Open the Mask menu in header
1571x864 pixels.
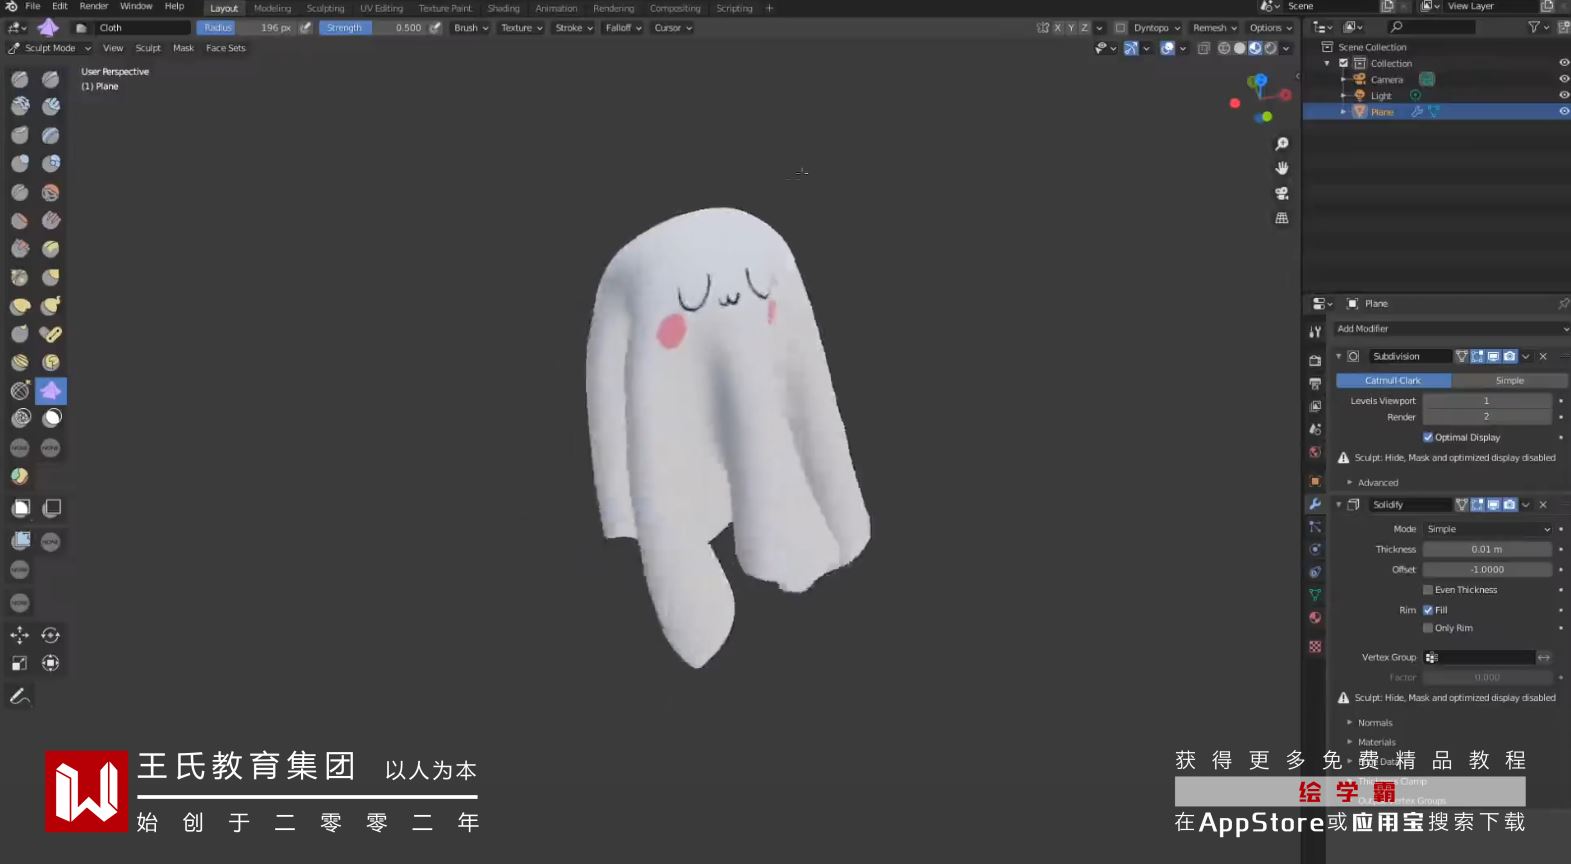coord(183,48)
